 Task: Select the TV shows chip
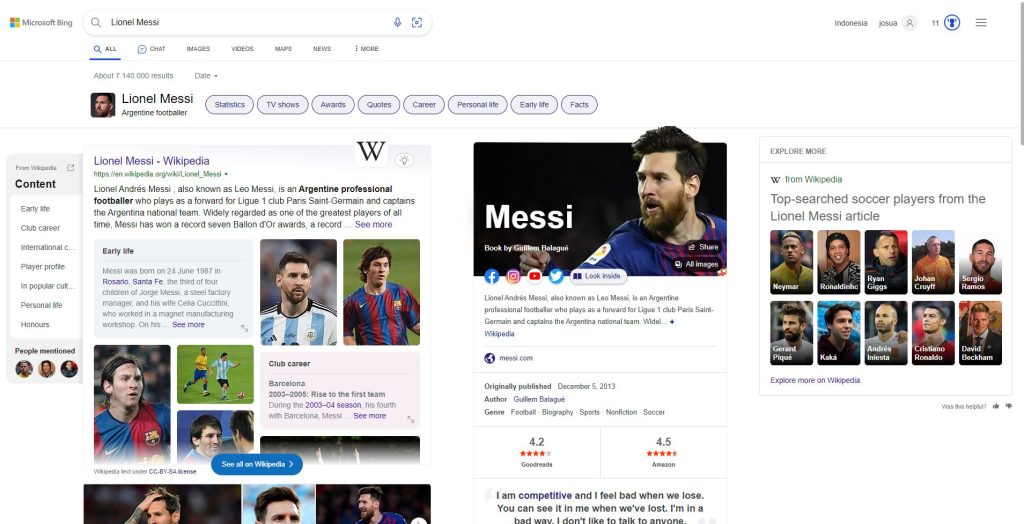[283, 105]
